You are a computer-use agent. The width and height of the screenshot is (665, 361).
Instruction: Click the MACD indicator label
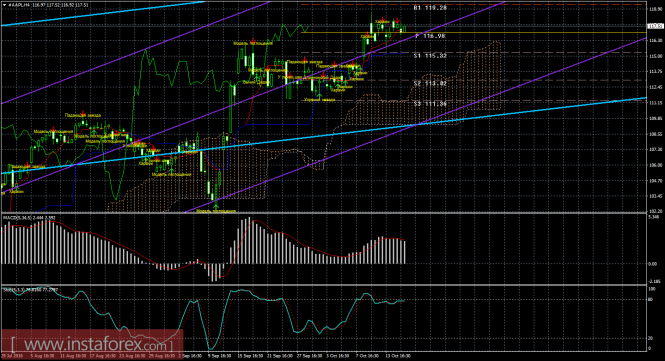(28, 218)
